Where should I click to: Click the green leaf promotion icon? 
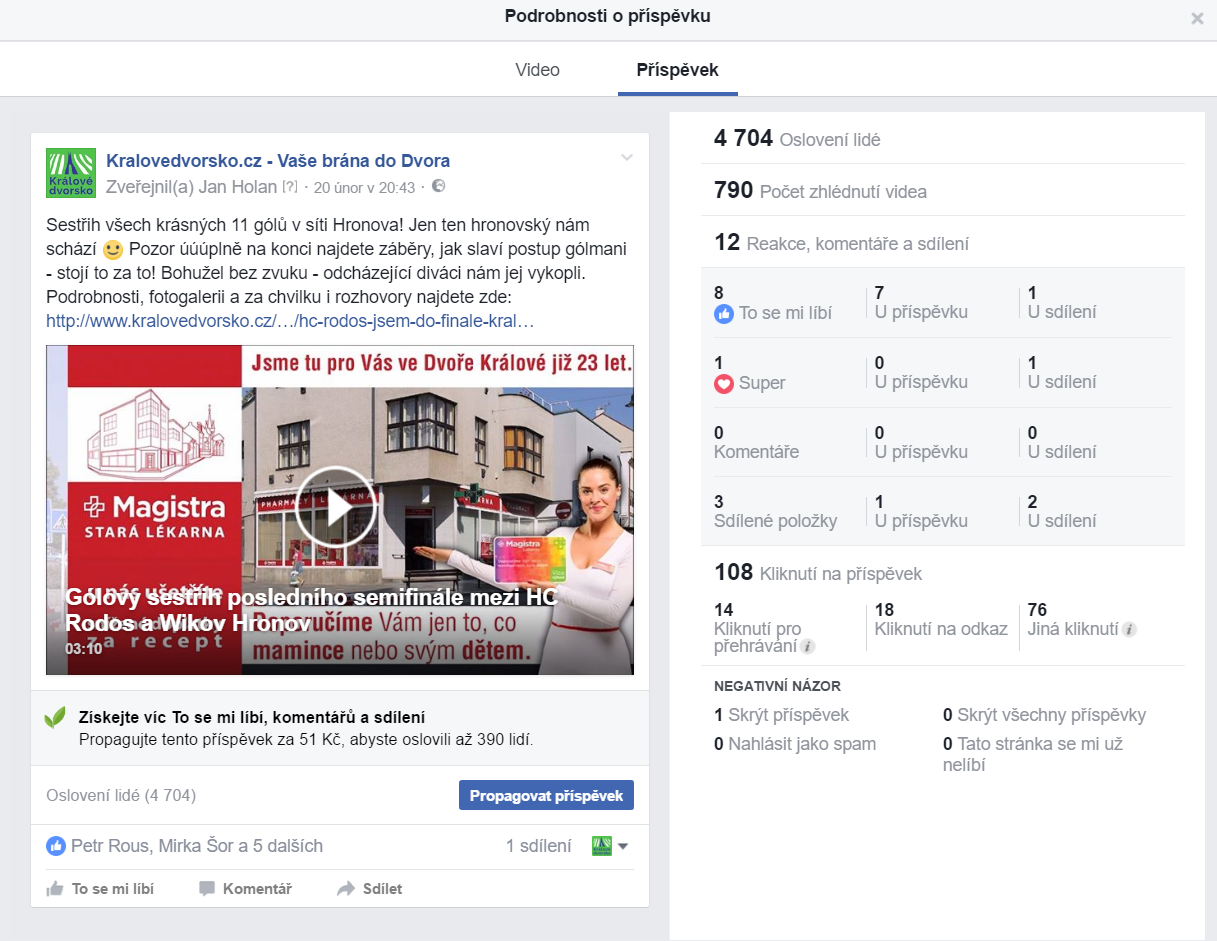tap(56, 717)
